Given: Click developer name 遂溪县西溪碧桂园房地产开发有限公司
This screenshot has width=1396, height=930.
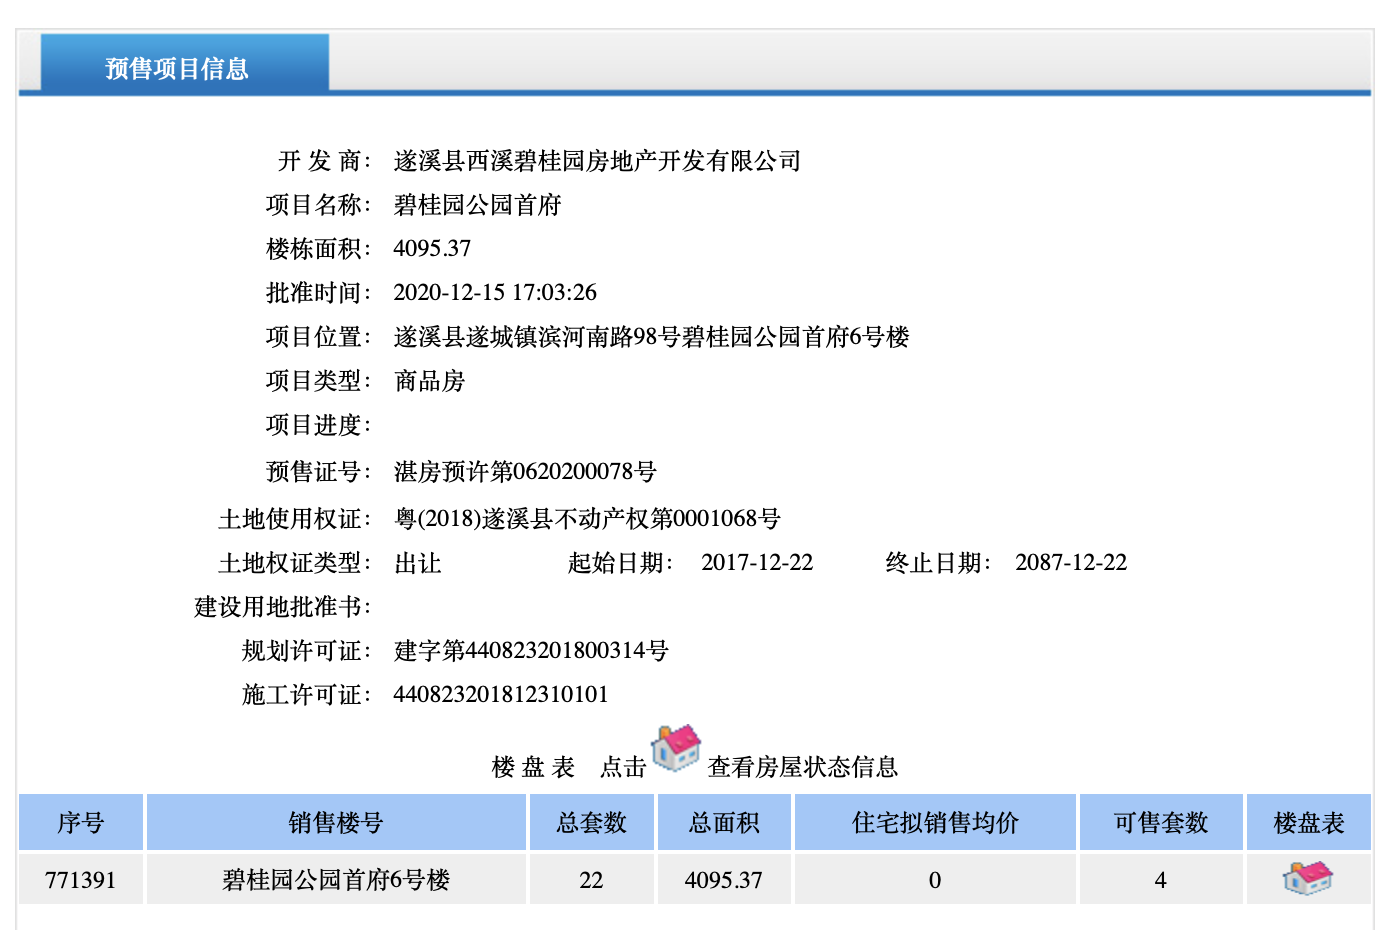Looking at the screenshot, I should click(597, 160).
